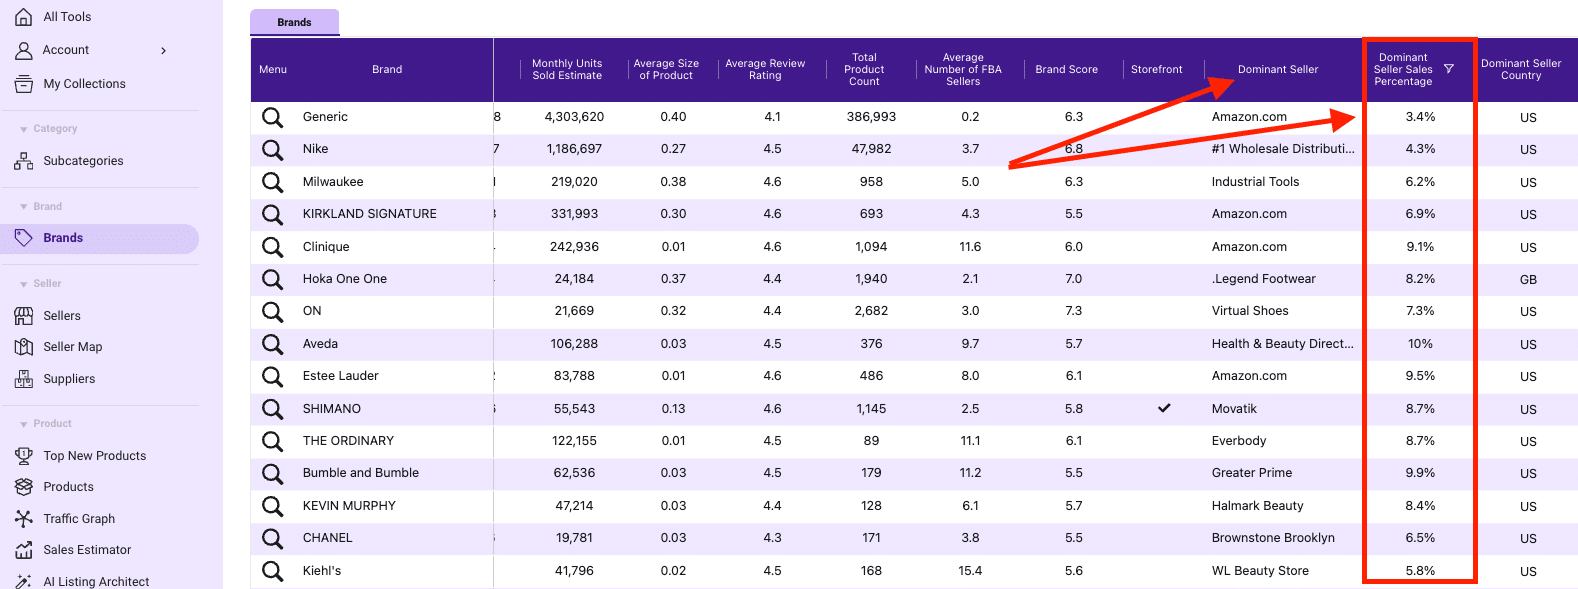Viewport: 1578px width, 589px height.
Task: Click the Brand column header
Action: (x=387, y=69)
